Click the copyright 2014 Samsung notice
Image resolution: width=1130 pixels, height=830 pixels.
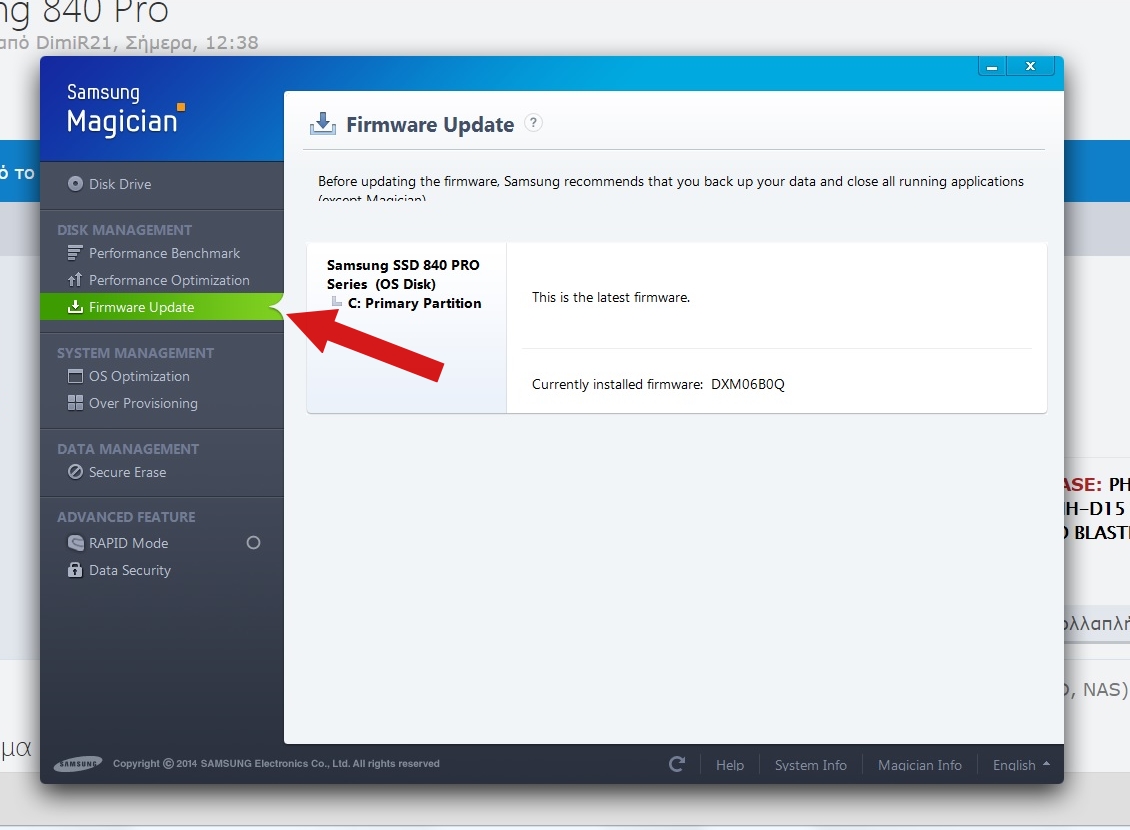click(276, 764)
